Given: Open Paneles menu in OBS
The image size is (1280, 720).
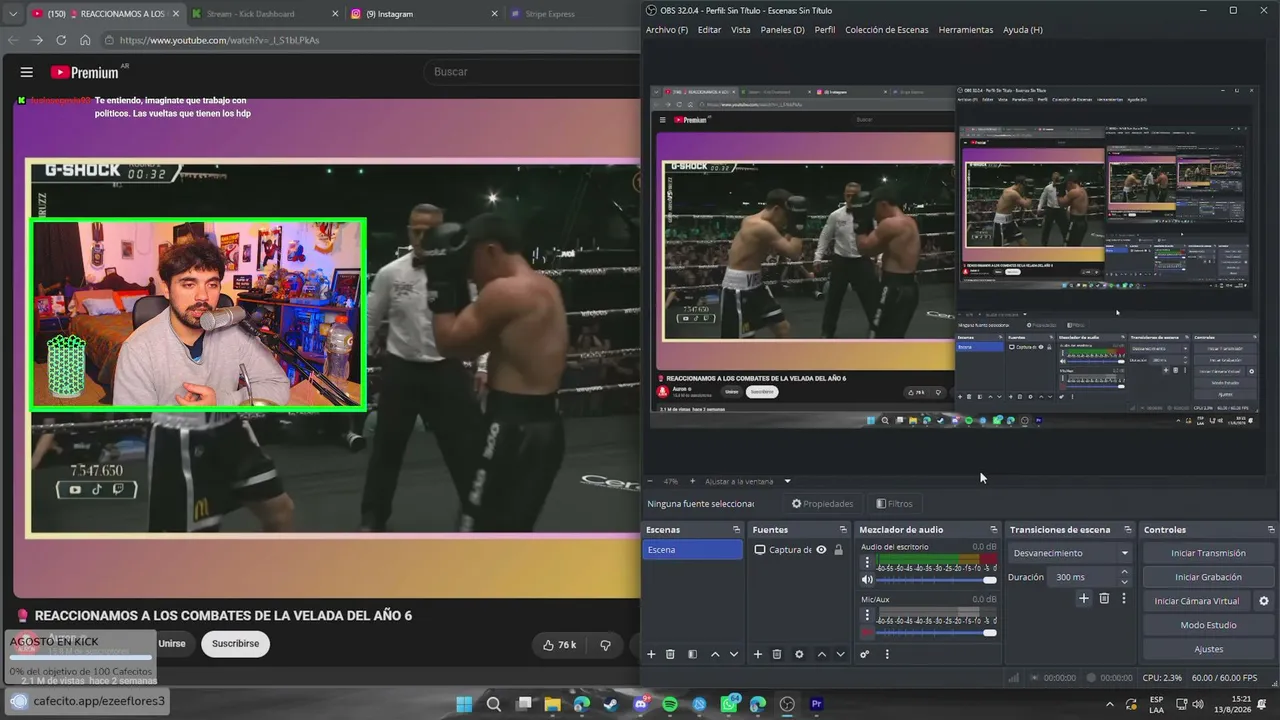Looking at the screenshot, I should point(782,30).
